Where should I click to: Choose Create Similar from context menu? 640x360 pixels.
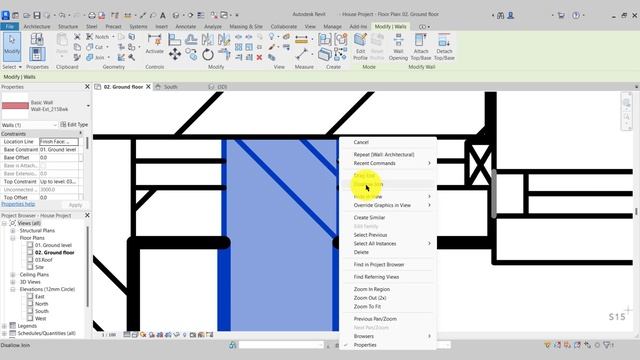[x=369, y=218]
